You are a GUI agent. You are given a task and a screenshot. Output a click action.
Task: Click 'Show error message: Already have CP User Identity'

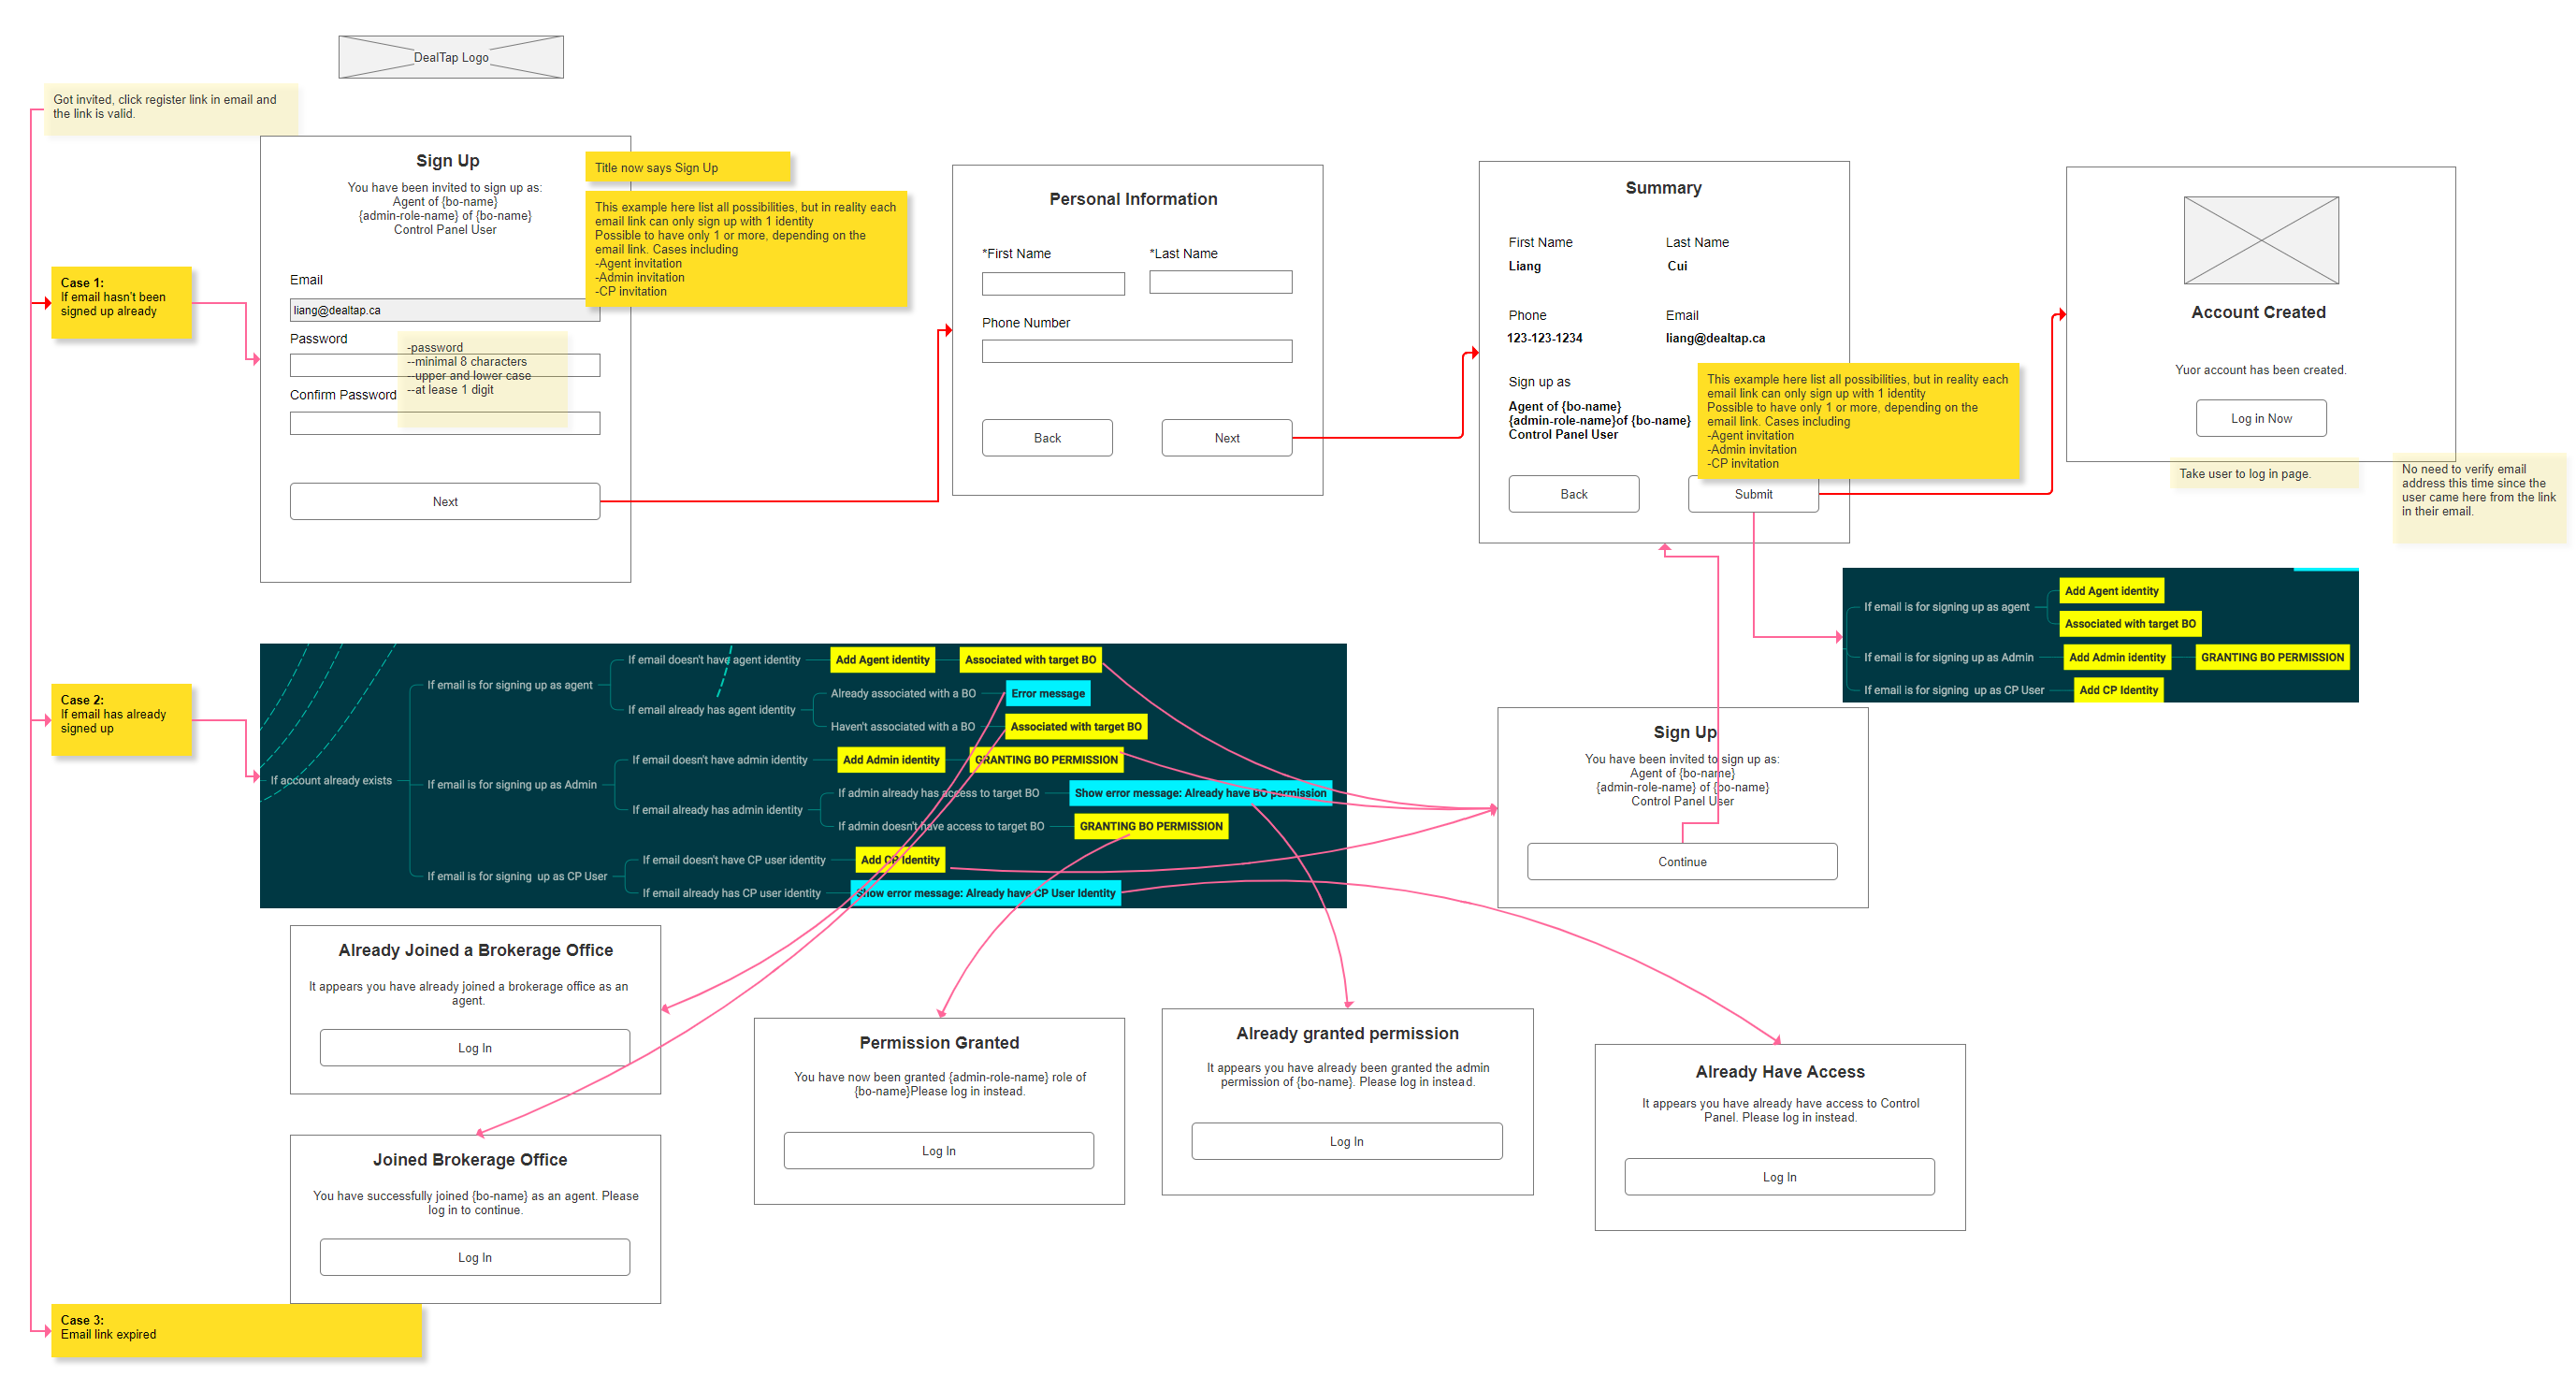(986, 893)
